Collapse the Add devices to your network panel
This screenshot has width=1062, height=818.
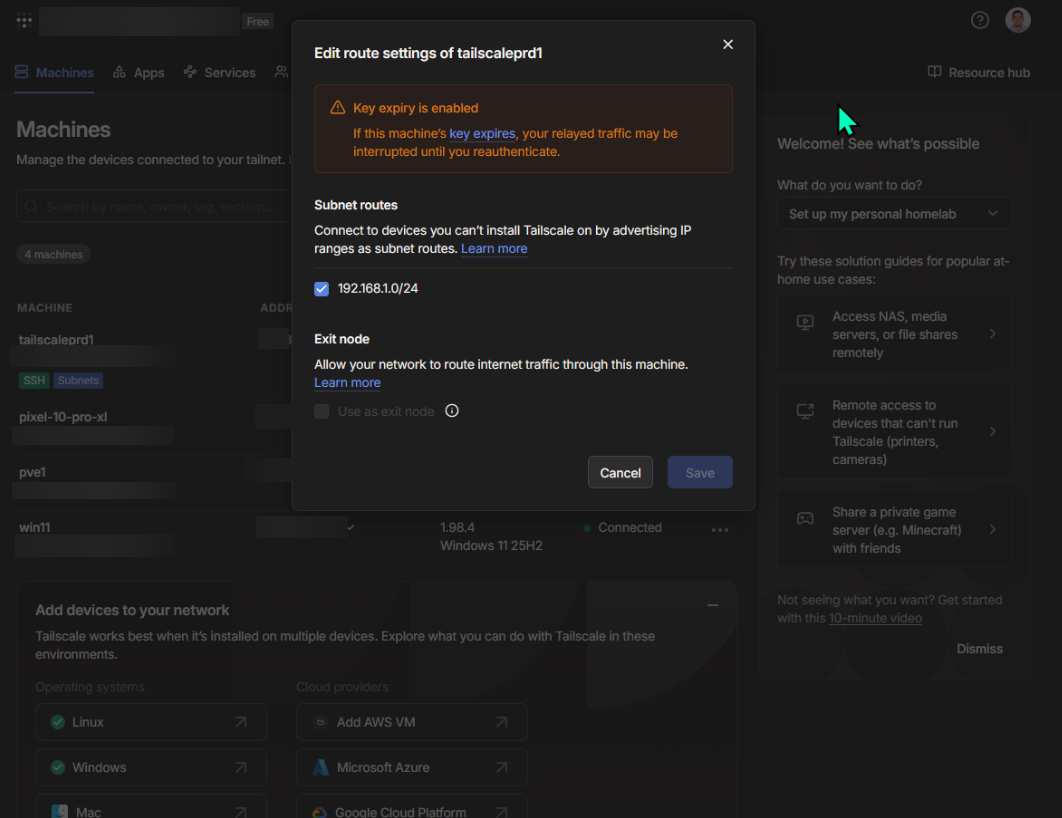pyautogui.click(x=713, y=605)
